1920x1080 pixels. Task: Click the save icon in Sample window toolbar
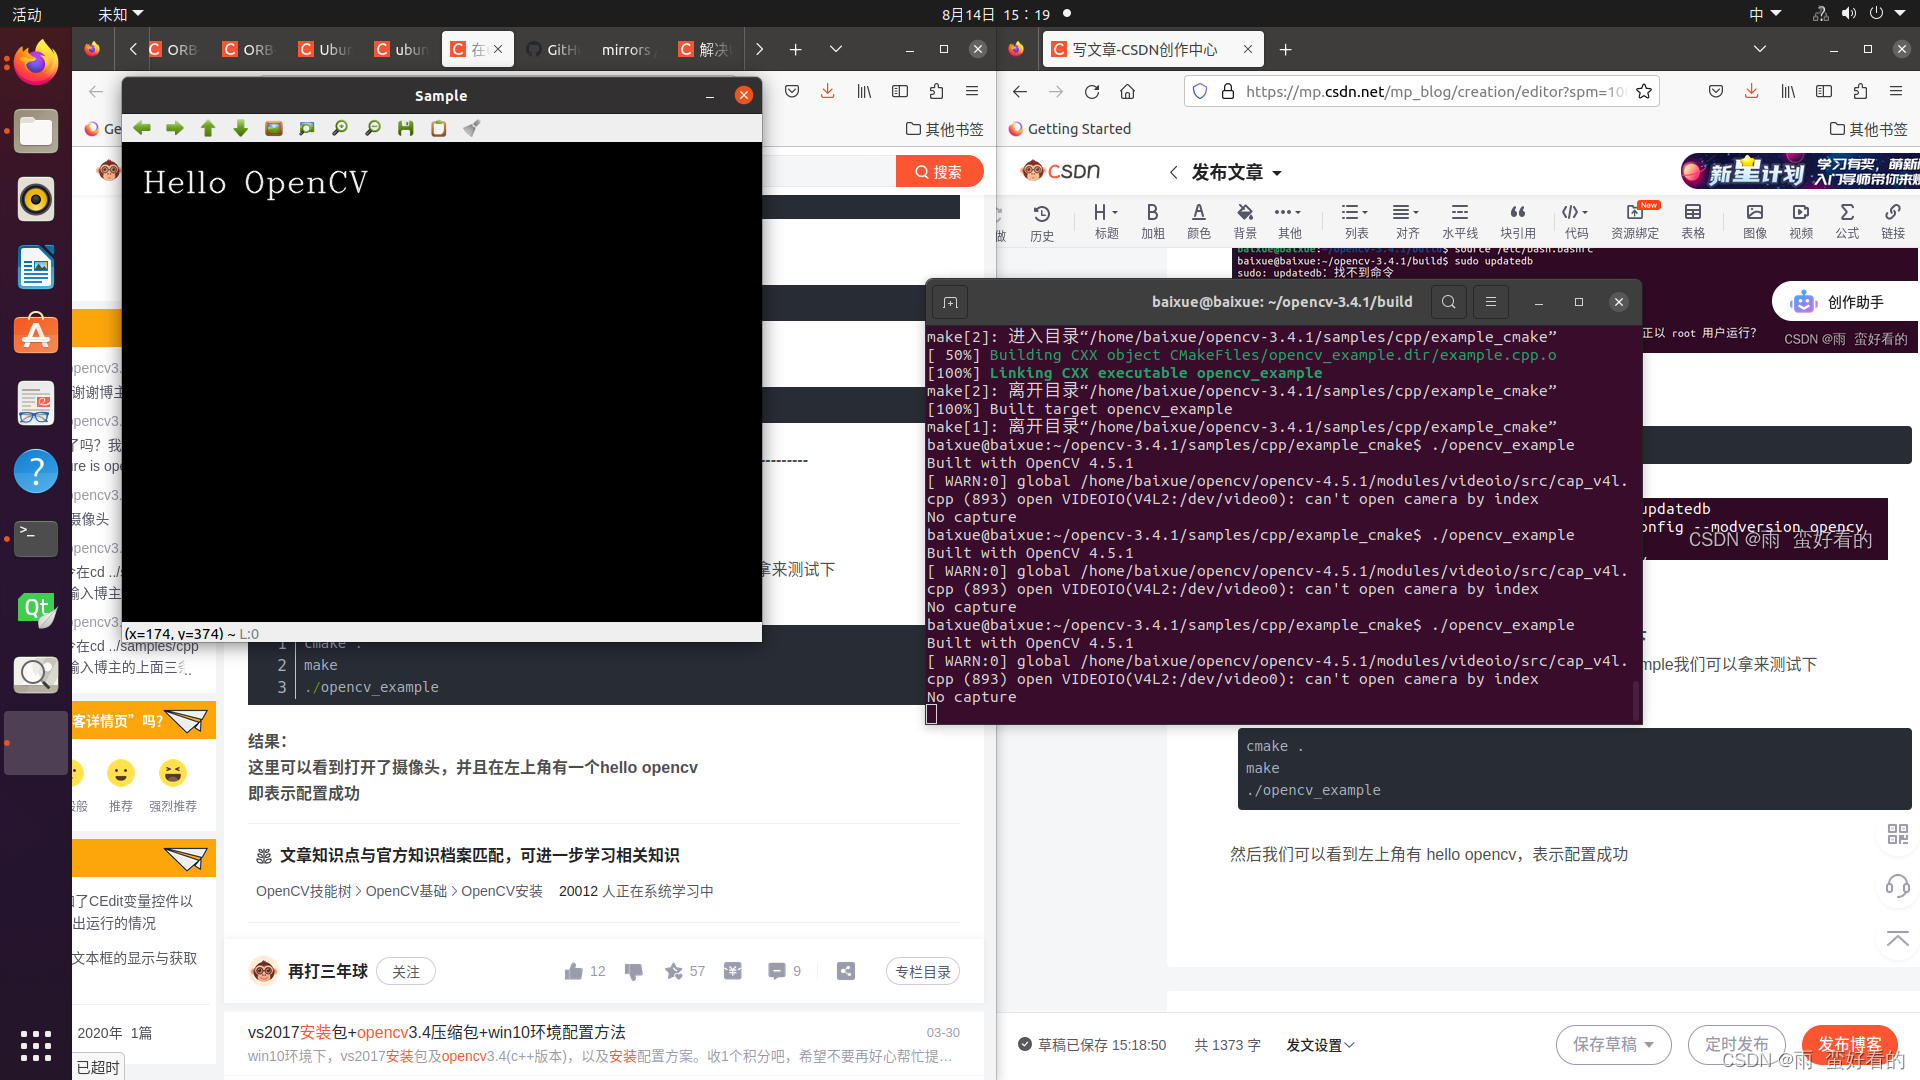click(x=405, y=128)
